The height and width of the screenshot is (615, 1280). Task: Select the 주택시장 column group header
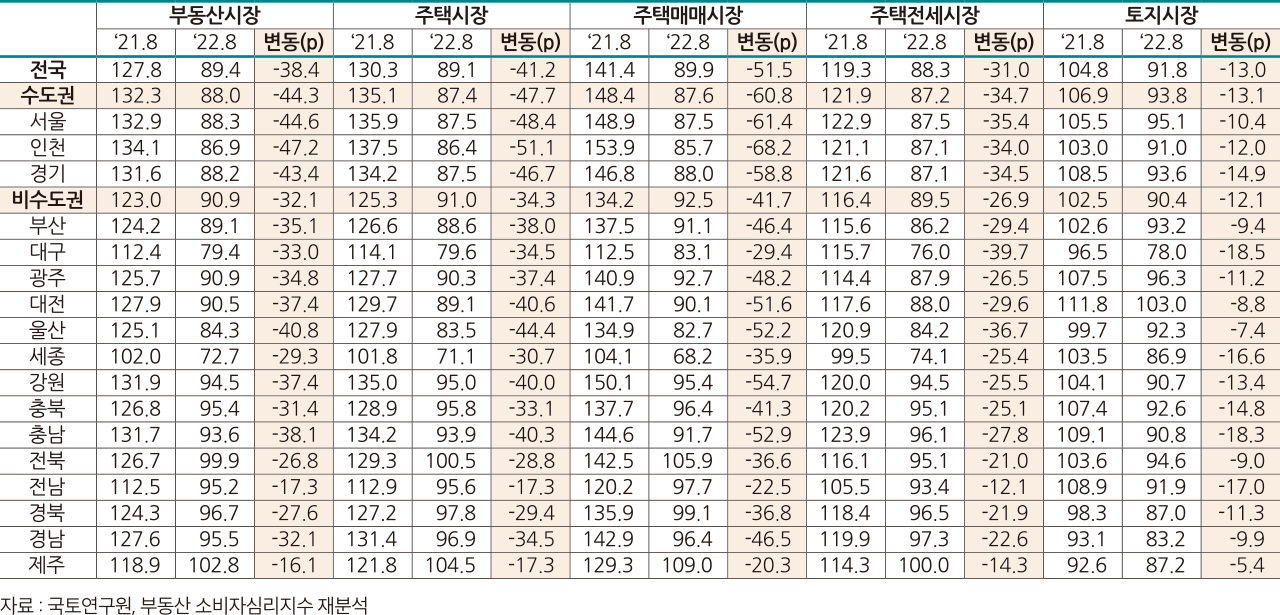(x=451, y=14)
